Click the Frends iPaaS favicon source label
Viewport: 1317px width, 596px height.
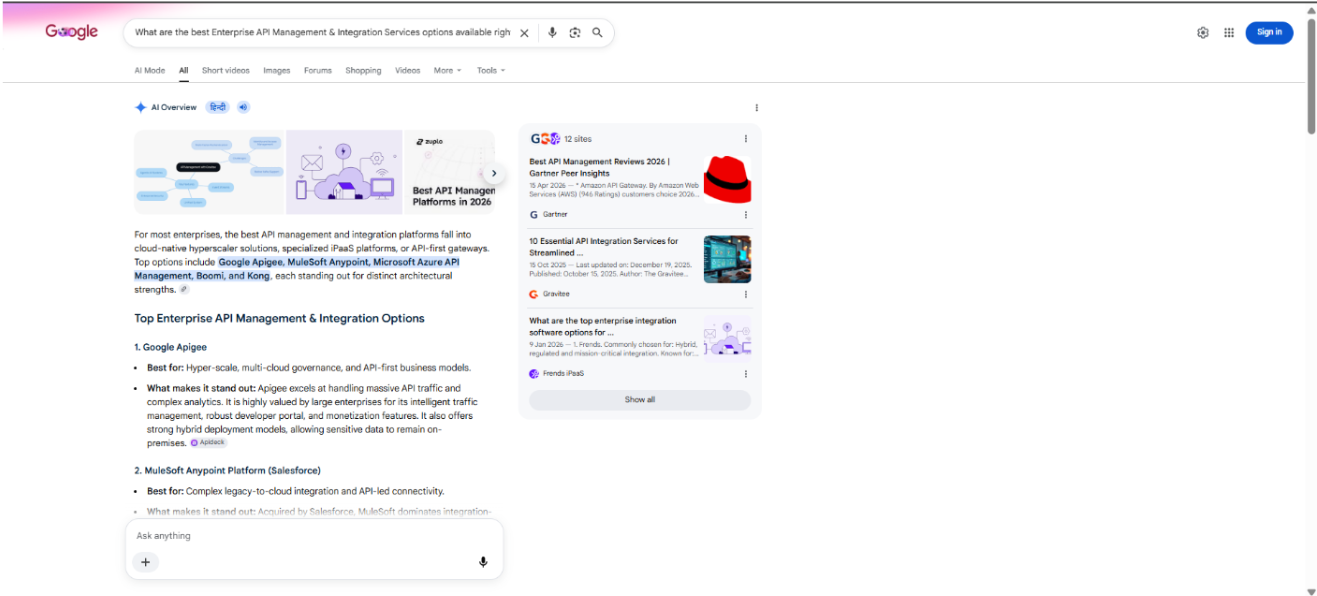click(557, 374)
